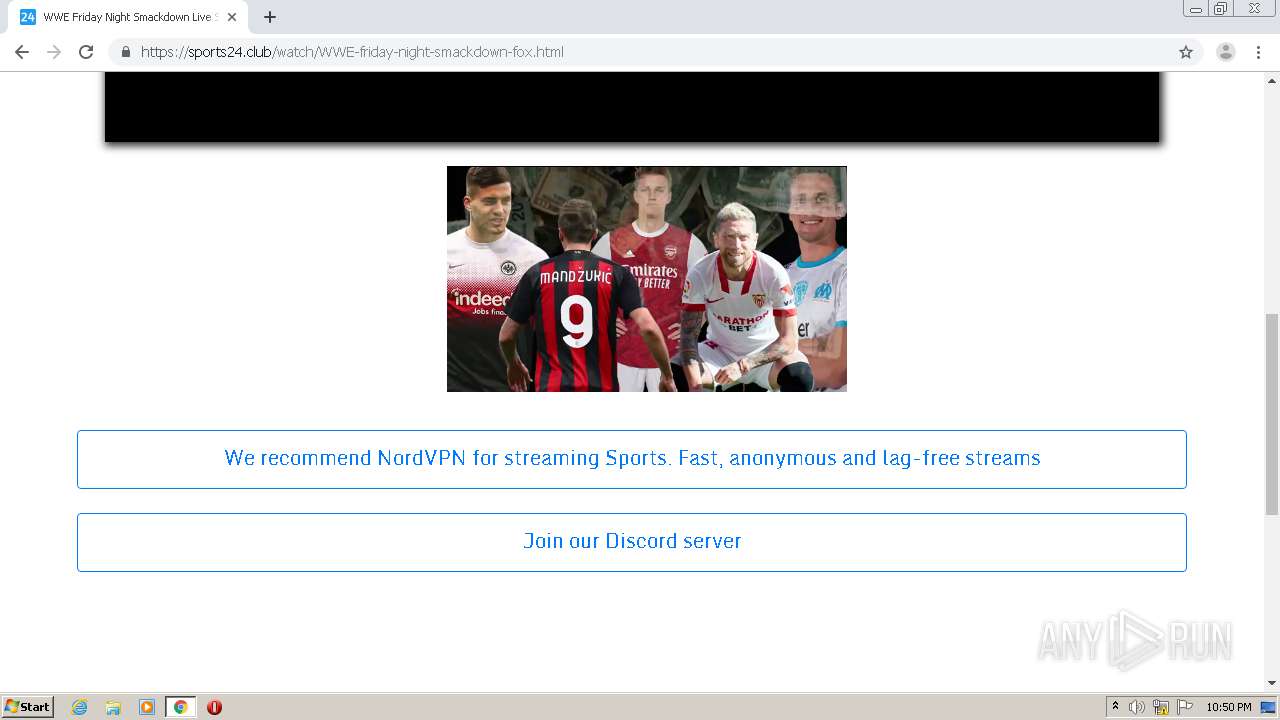Launch Internet Explorer from taskbar

[x=80, y=707]
